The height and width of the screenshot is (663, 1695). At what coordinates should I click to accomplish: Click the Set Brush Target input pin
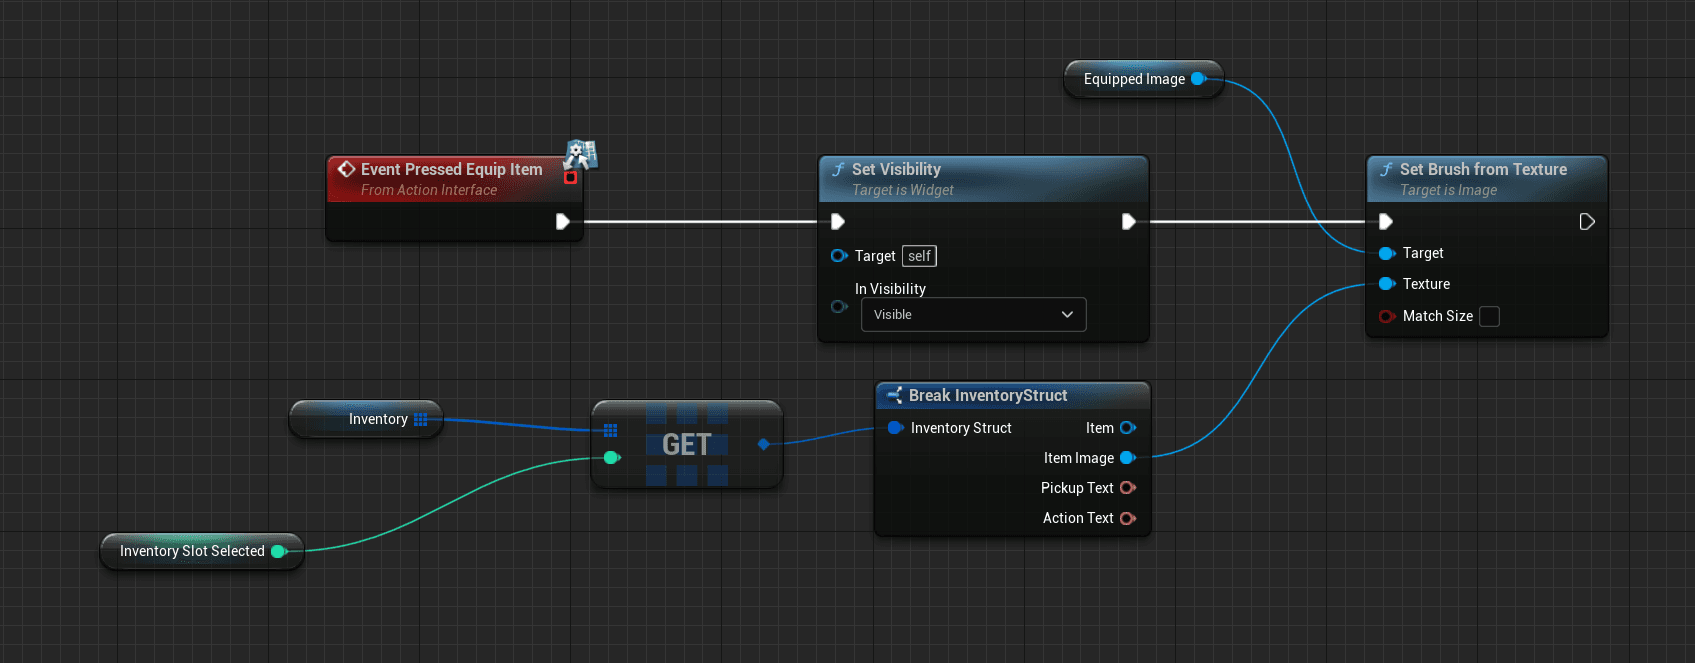point(1387,253)
